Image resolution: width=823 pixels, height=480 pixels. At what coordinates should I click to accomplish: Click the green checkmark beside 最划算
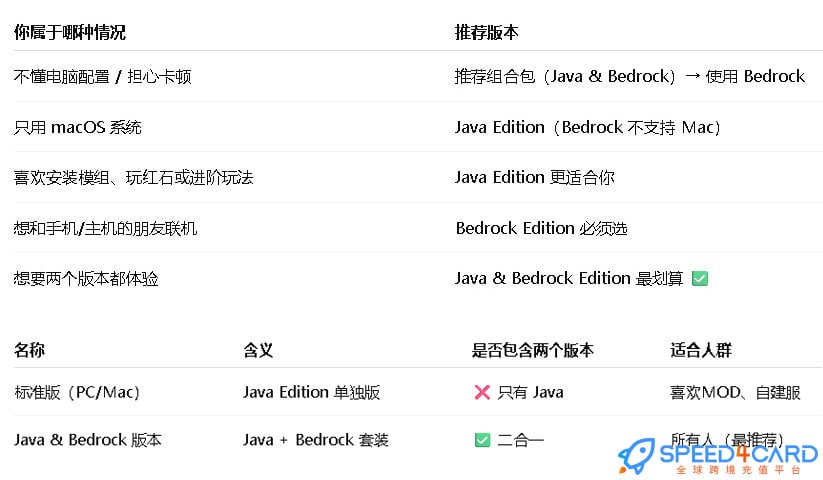[700, 278]
